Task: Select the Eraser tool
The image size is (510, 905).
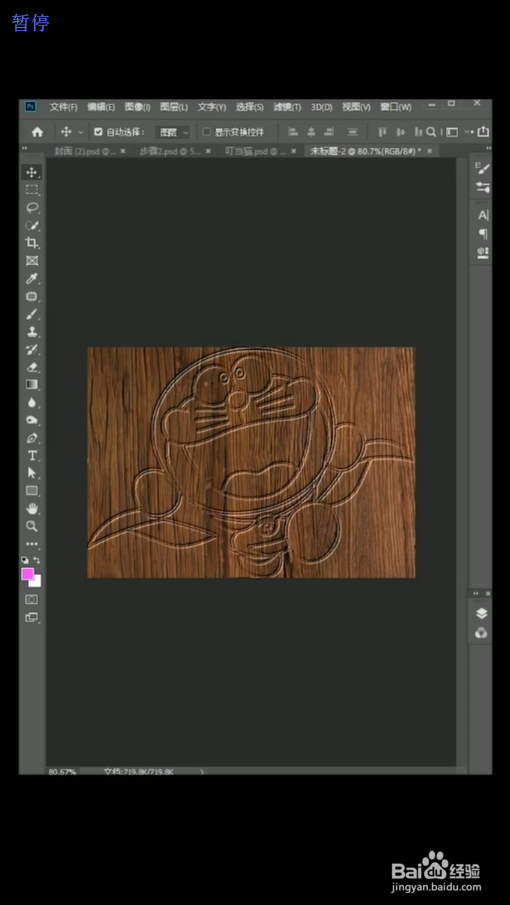Action: pos(32,367)
